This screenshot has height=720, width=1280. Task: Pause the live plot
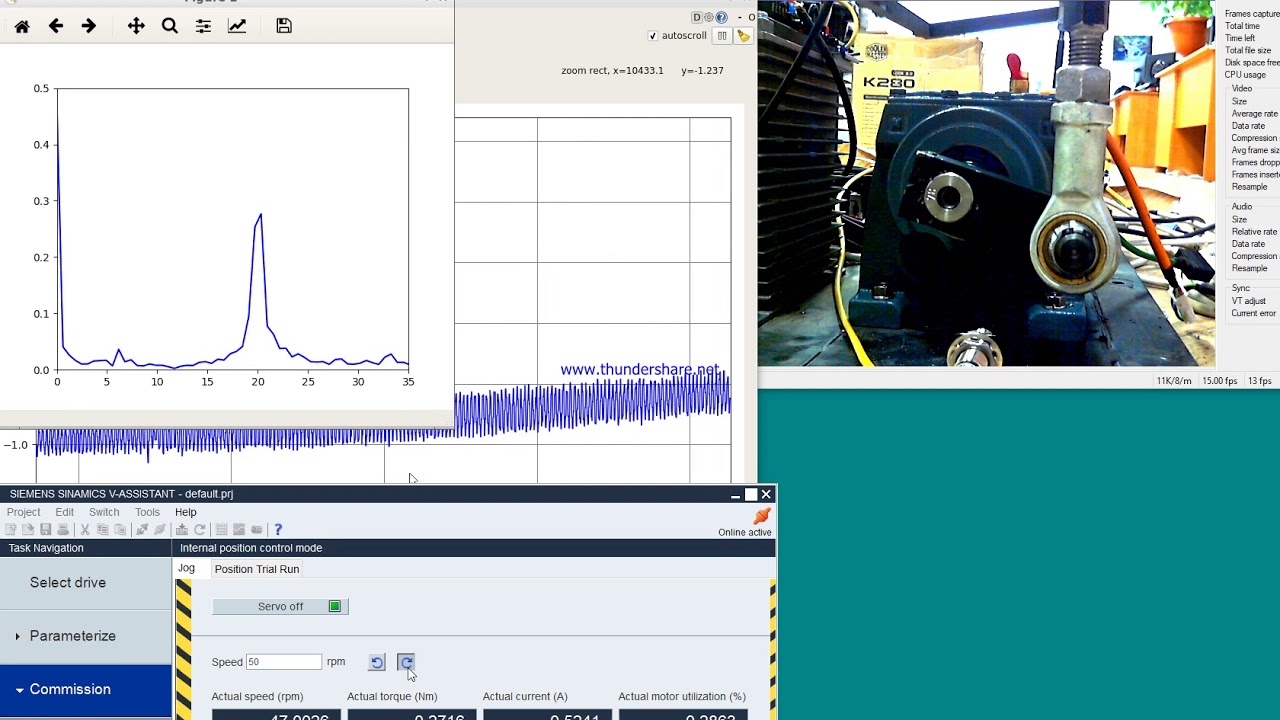pyautogui.click(x=722, y=36)
